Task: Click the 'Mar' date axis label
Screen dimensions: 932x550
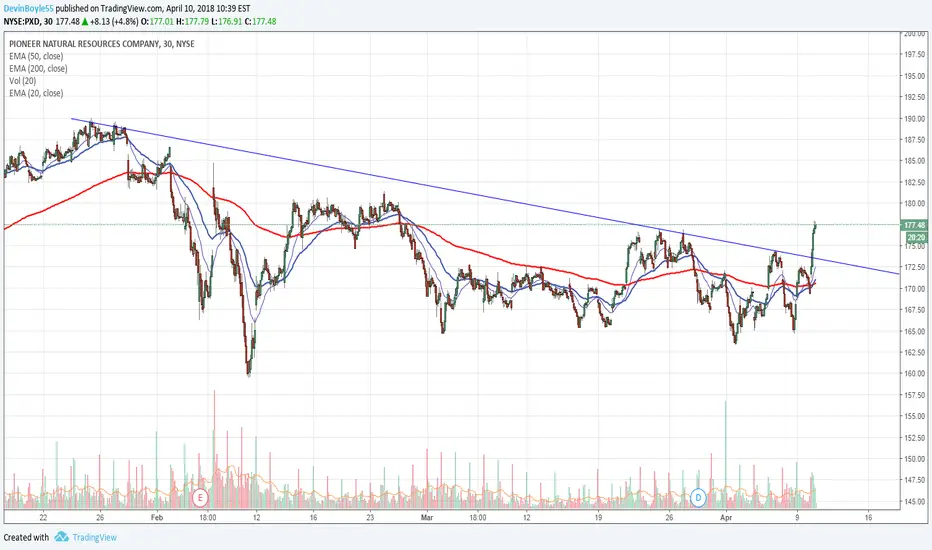Action: tap(427, 517)
